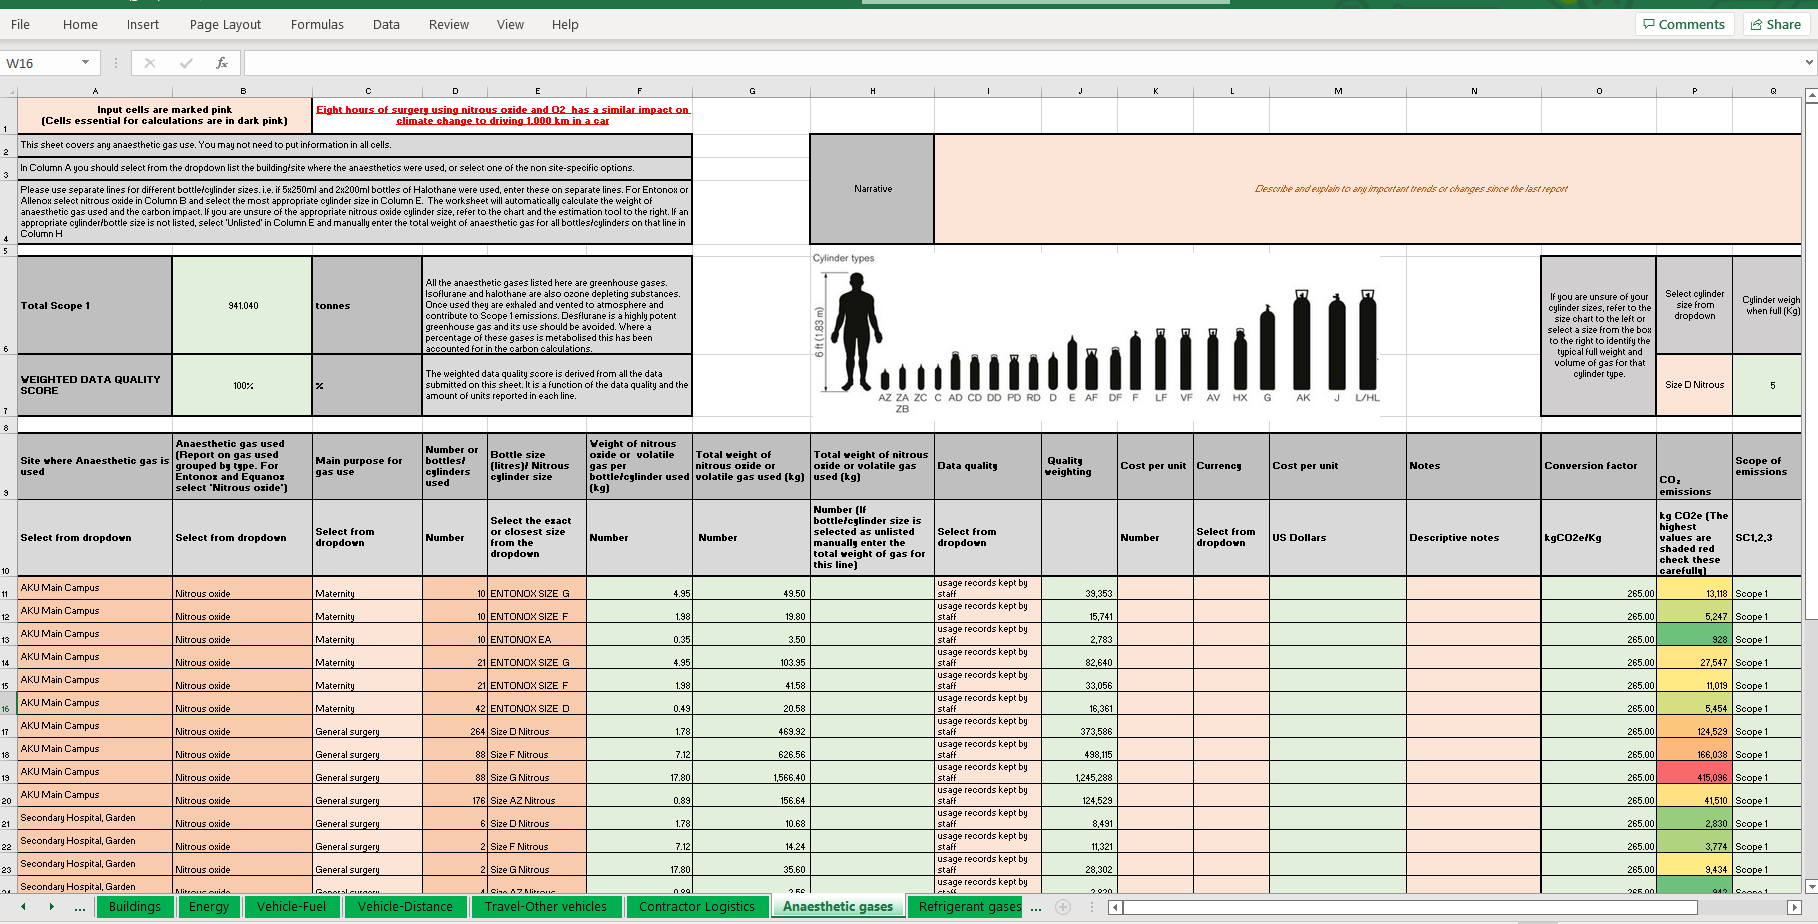Select row header 11
1818x924 pixels.
click(x=8, y=589)
